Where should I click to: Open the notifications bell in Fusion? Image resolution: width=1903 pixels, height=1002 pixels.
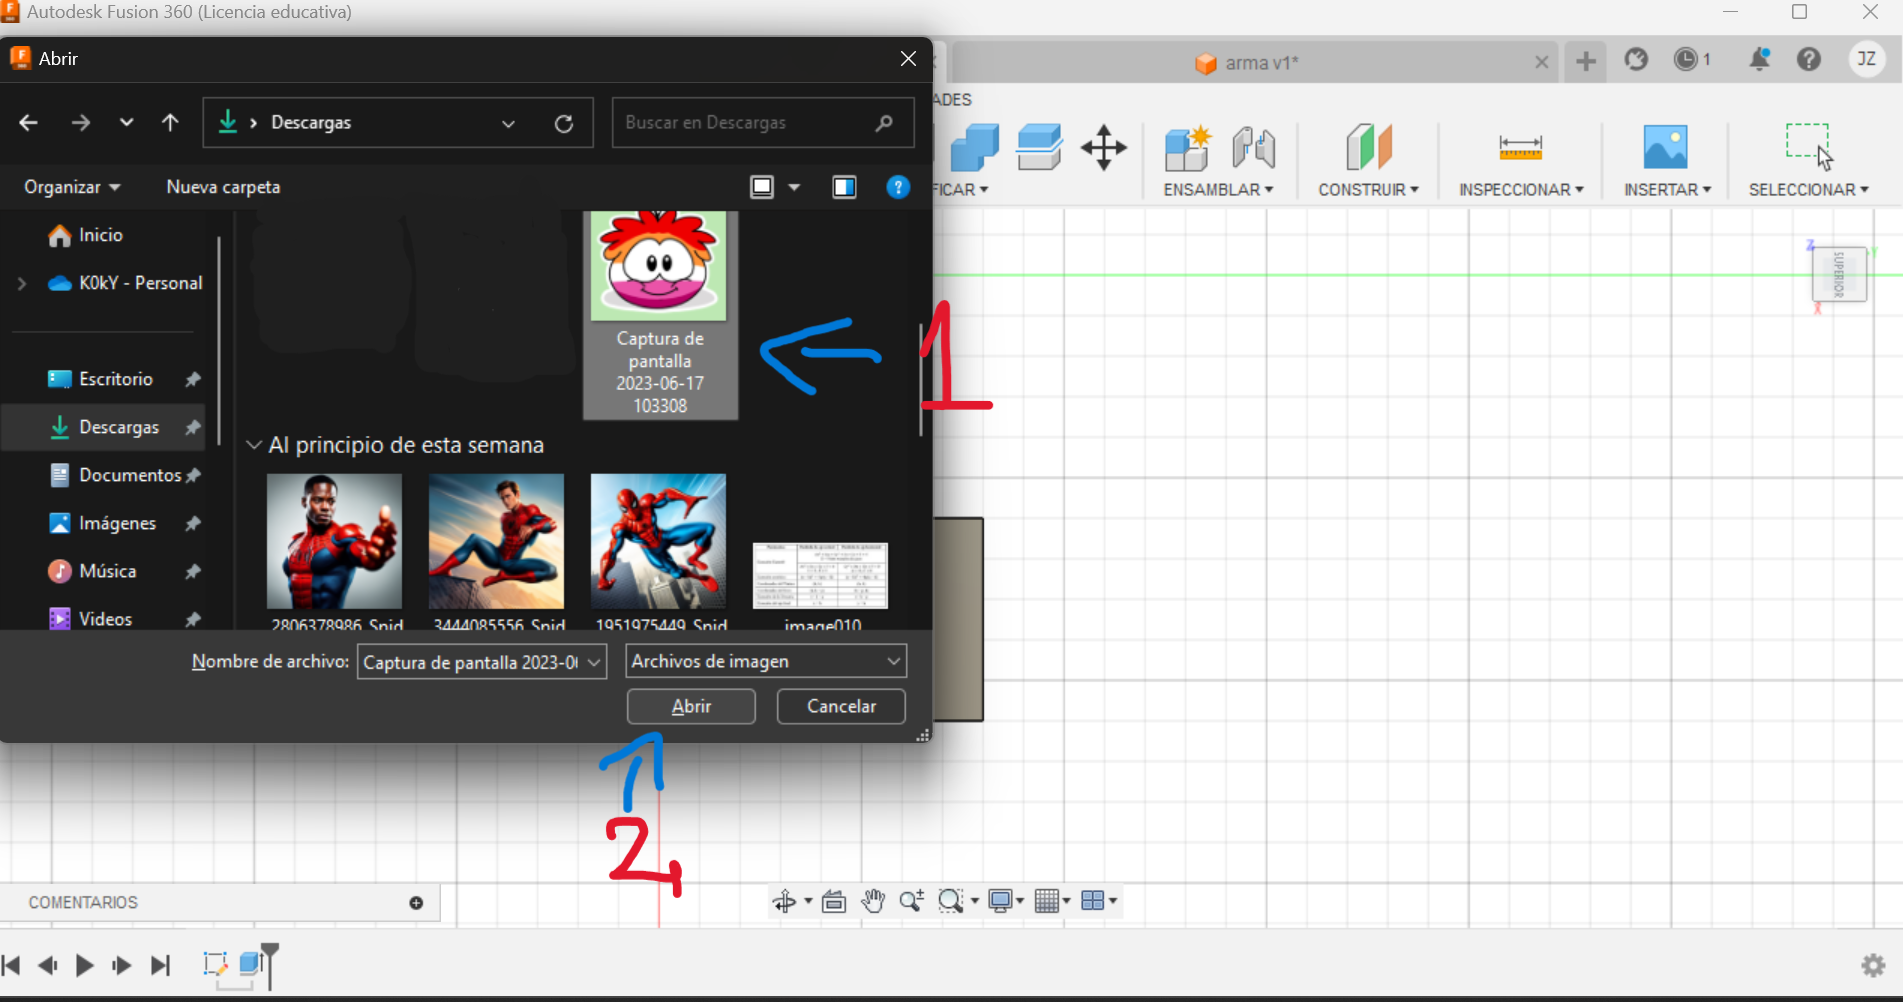[x=1759, y=60]
